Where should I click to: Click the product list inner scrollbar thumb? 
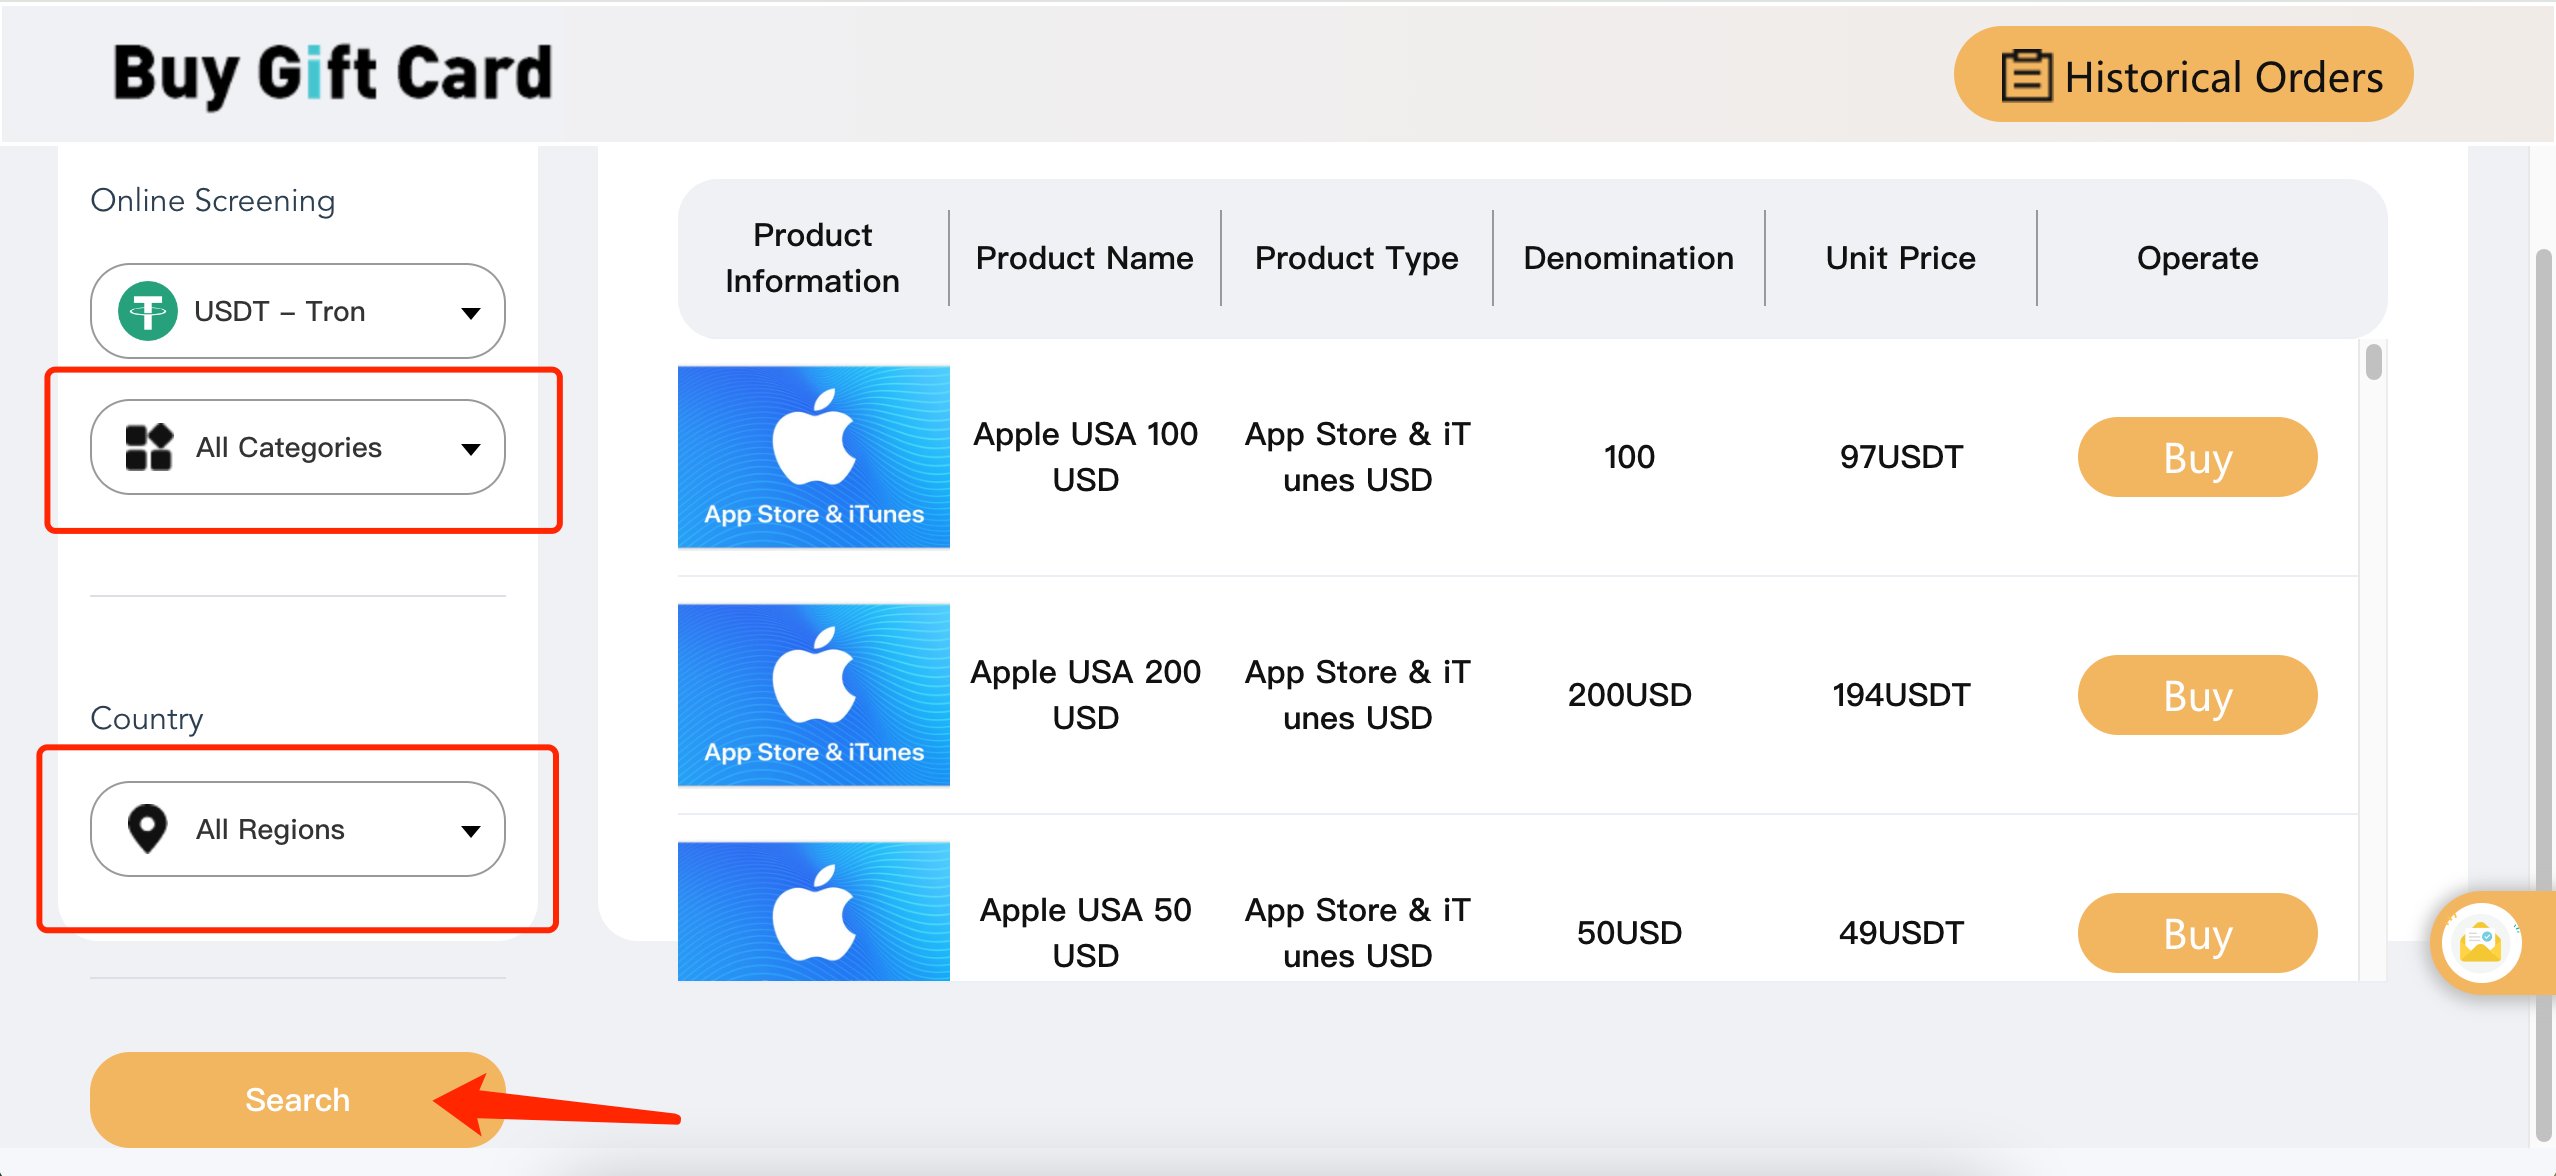(2374, 362)
